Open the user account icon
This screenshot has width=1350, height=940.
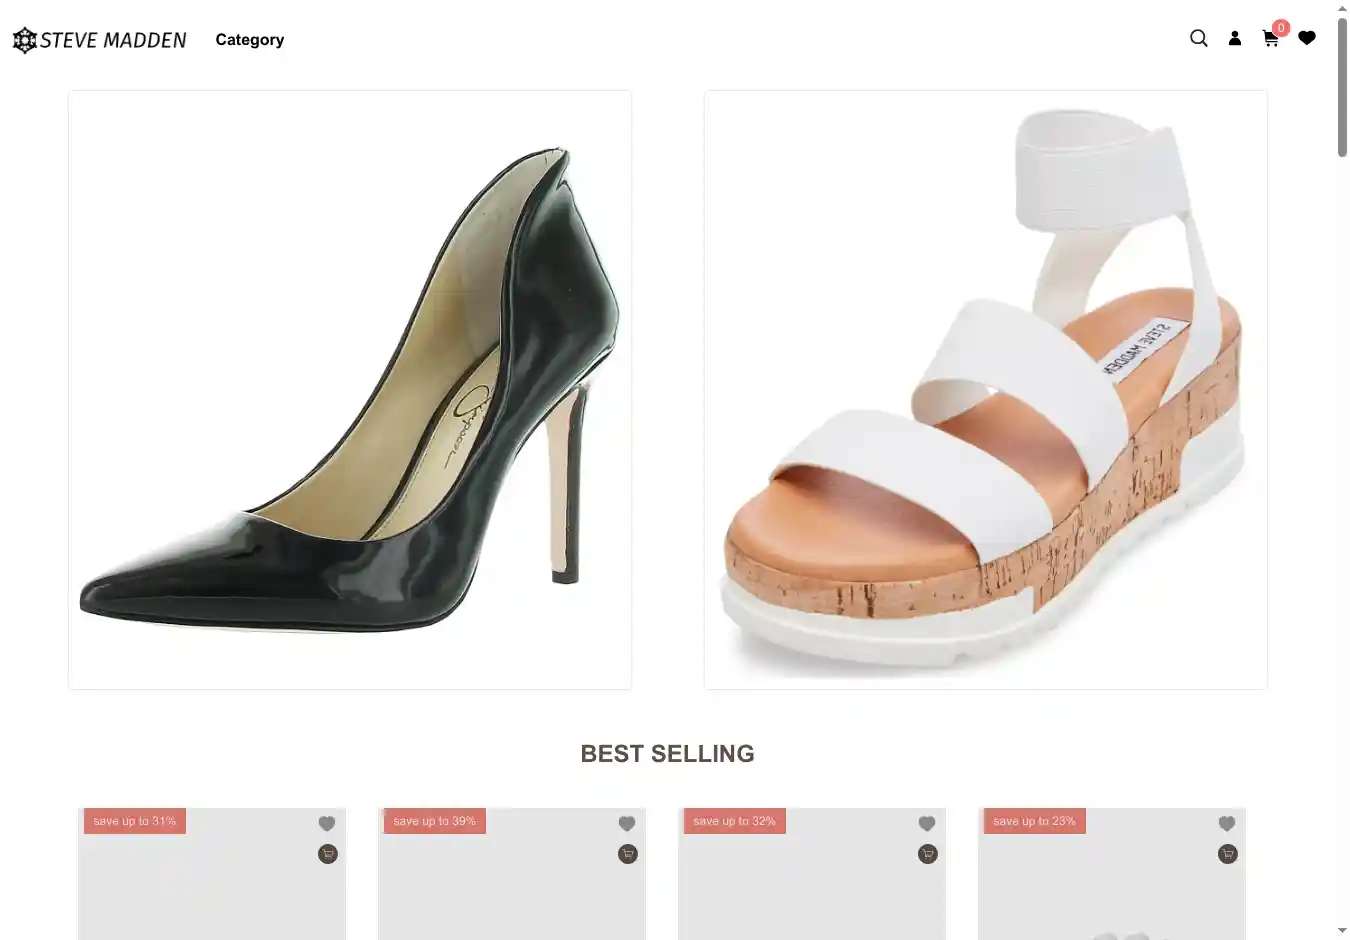[x=1235, y=39]
